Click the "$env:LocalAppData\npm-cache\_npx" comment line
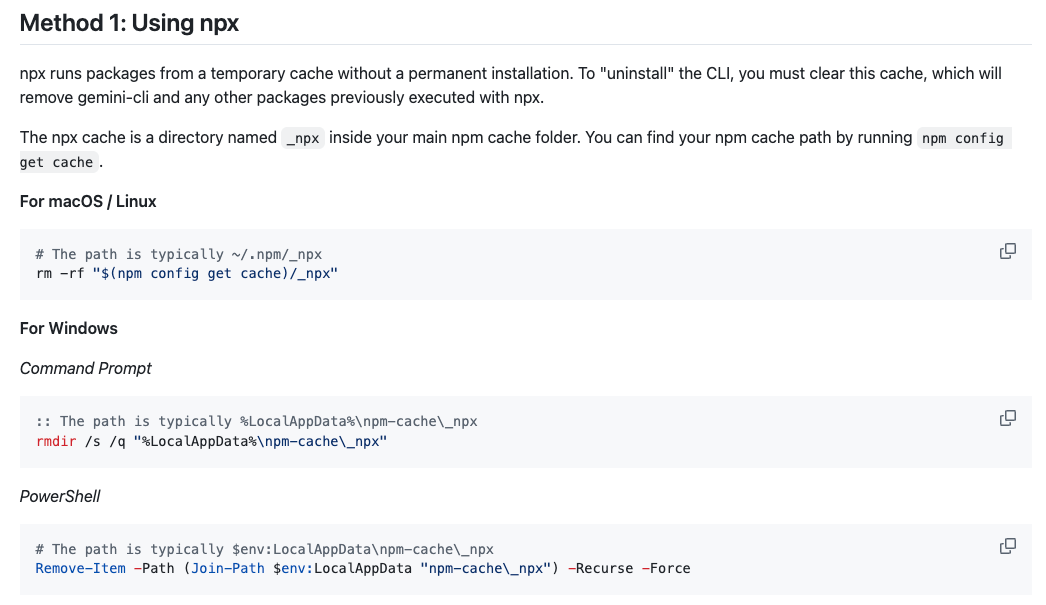 point(264,549)
